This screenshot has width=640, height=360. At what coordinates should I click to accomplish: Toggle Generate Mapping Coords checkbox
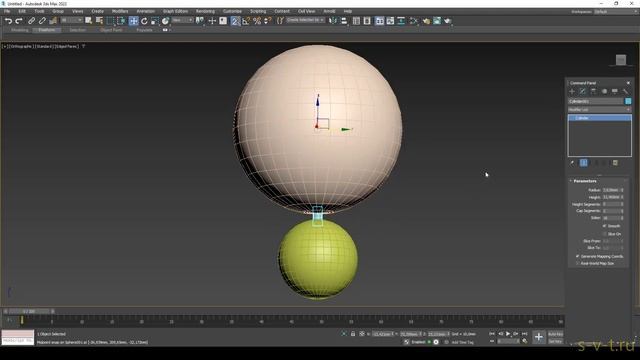tap(578, 256)
